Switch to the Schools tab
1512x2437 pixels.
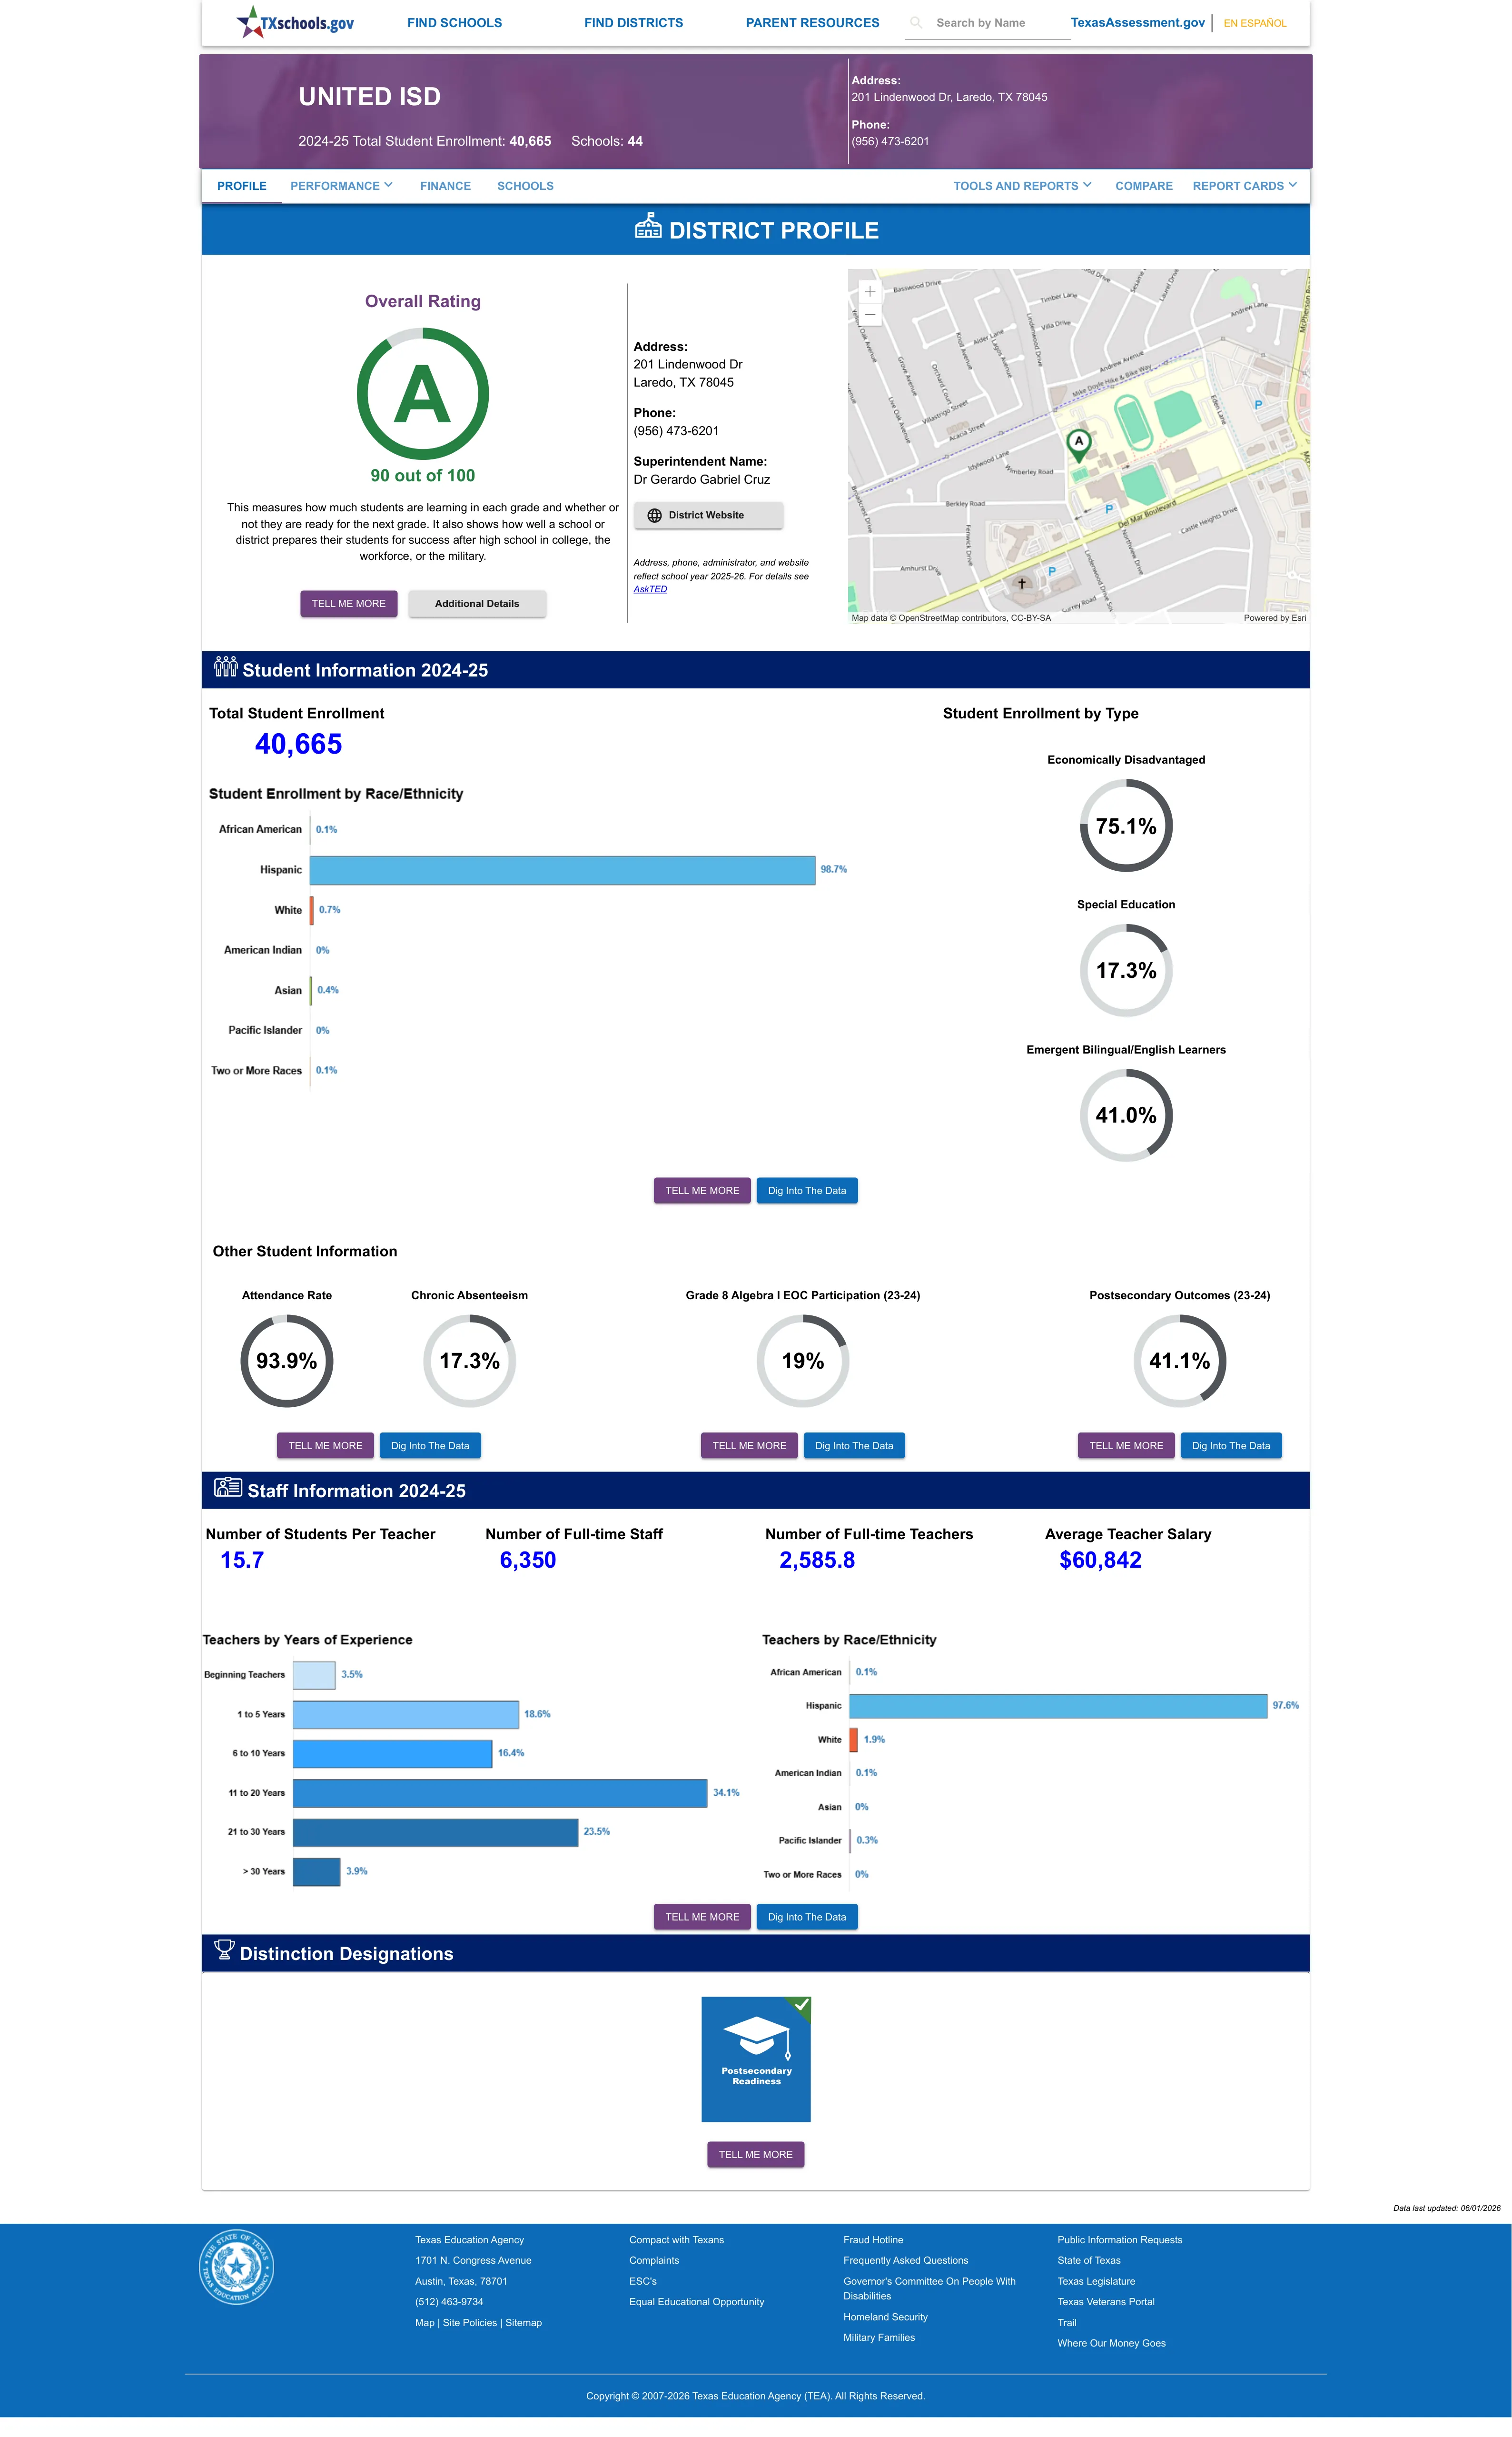(x=525, y=186)
